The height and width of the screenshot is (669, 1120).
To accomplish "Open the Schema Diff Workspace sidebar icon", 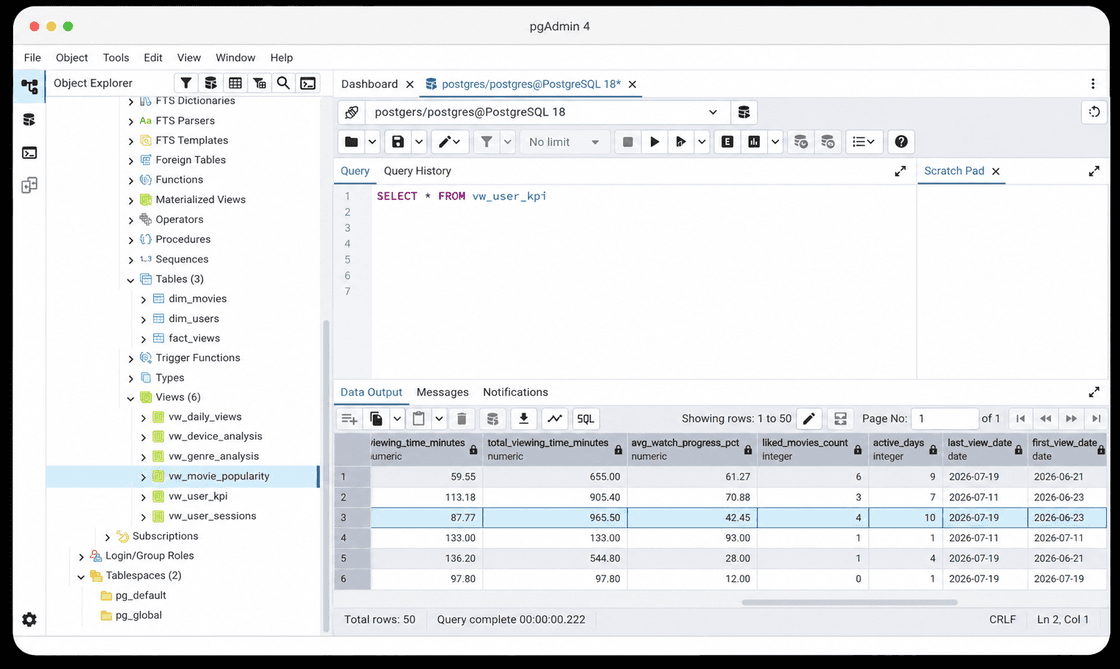I will 29,186.
